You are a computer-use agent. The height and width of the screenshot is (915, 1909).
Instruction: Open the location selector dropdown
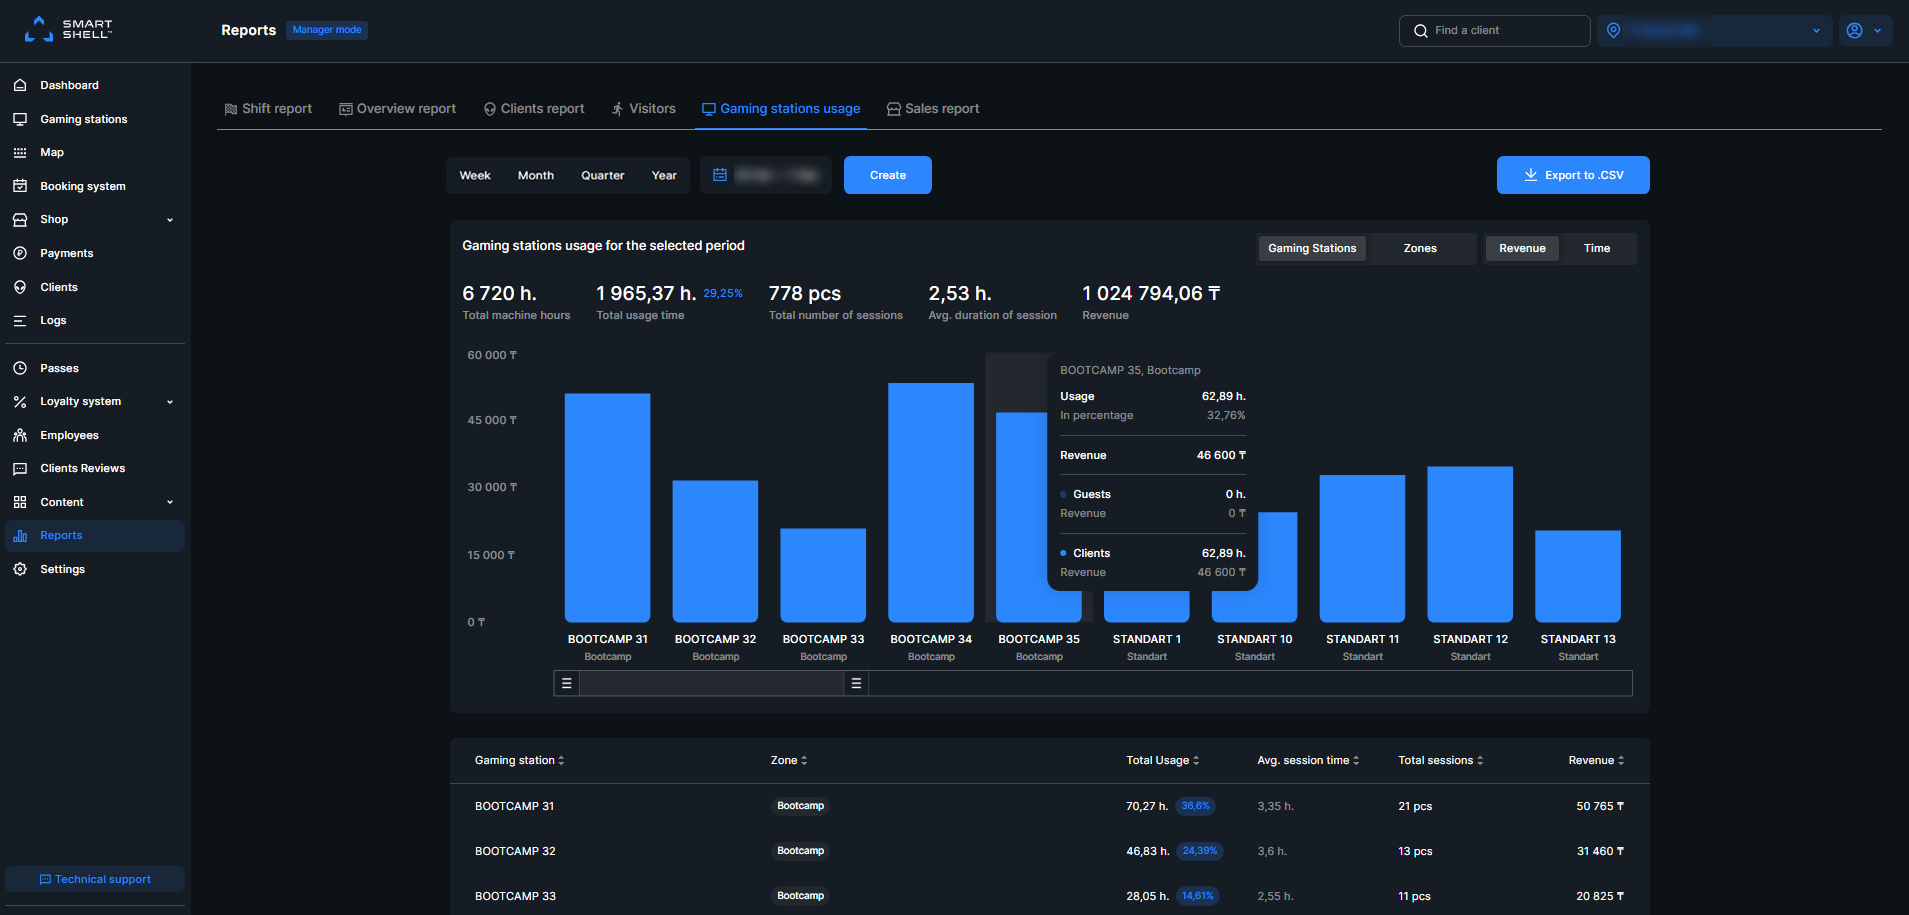click(x=1713, y=30)
